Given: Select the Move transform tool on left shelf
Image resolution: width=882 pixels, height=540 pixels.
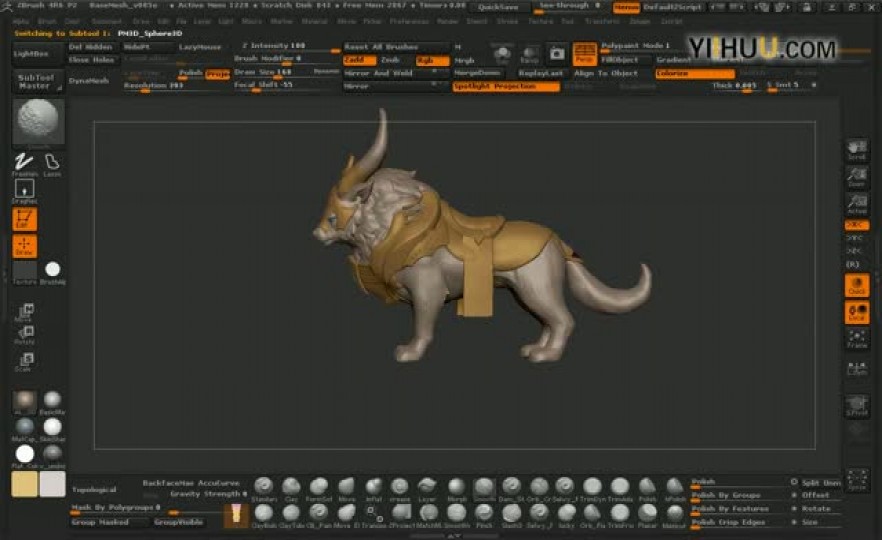Looking at the screenshot, I should [x=25, y=312].
